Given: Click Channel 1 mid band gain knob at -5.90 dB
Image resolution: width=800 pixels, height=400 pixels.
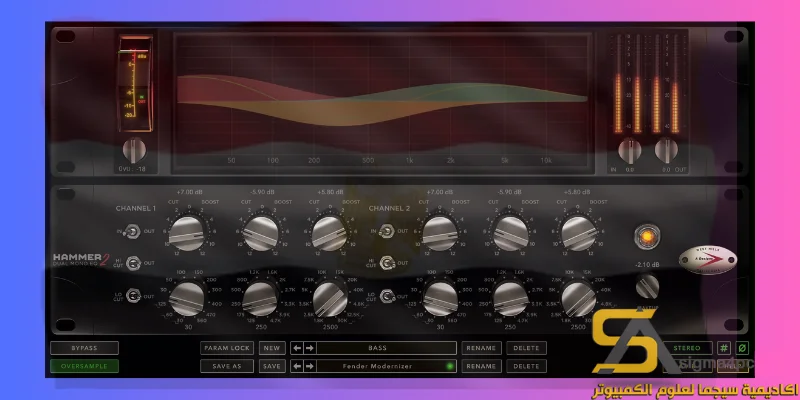Looking at the screenshot, I should pyautogui.click(x=261, y=233).
